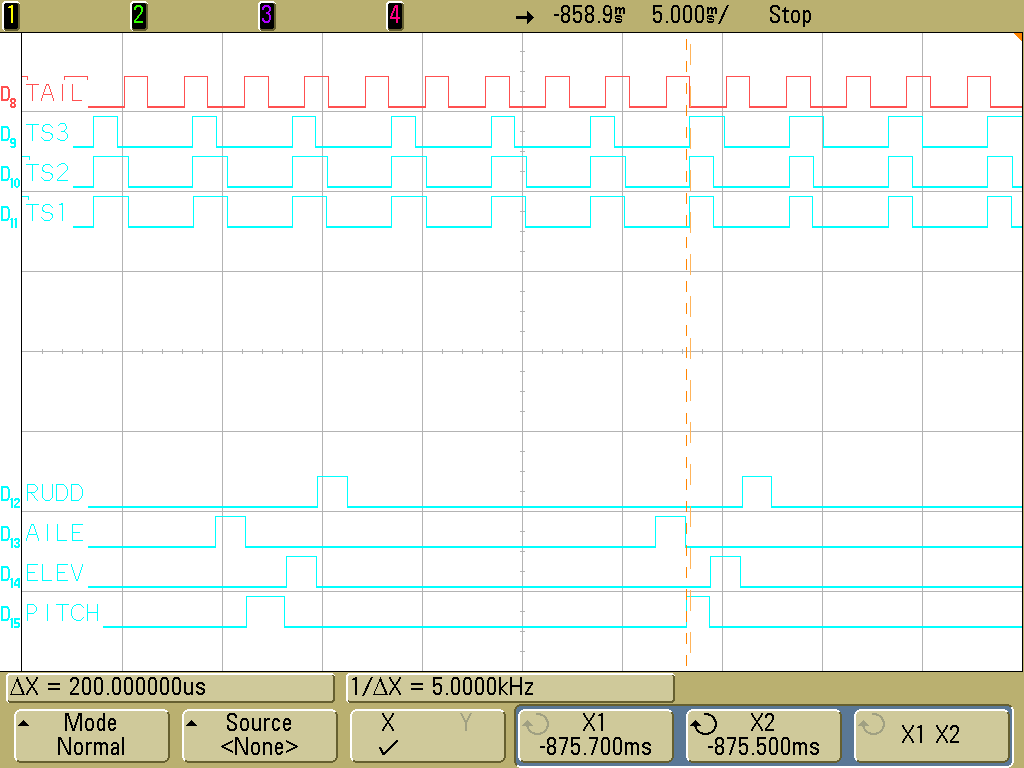Click the D8 TAIL channel label
Image resolution: width=1024 pixels, height=768 pixels.
(55, 92)
